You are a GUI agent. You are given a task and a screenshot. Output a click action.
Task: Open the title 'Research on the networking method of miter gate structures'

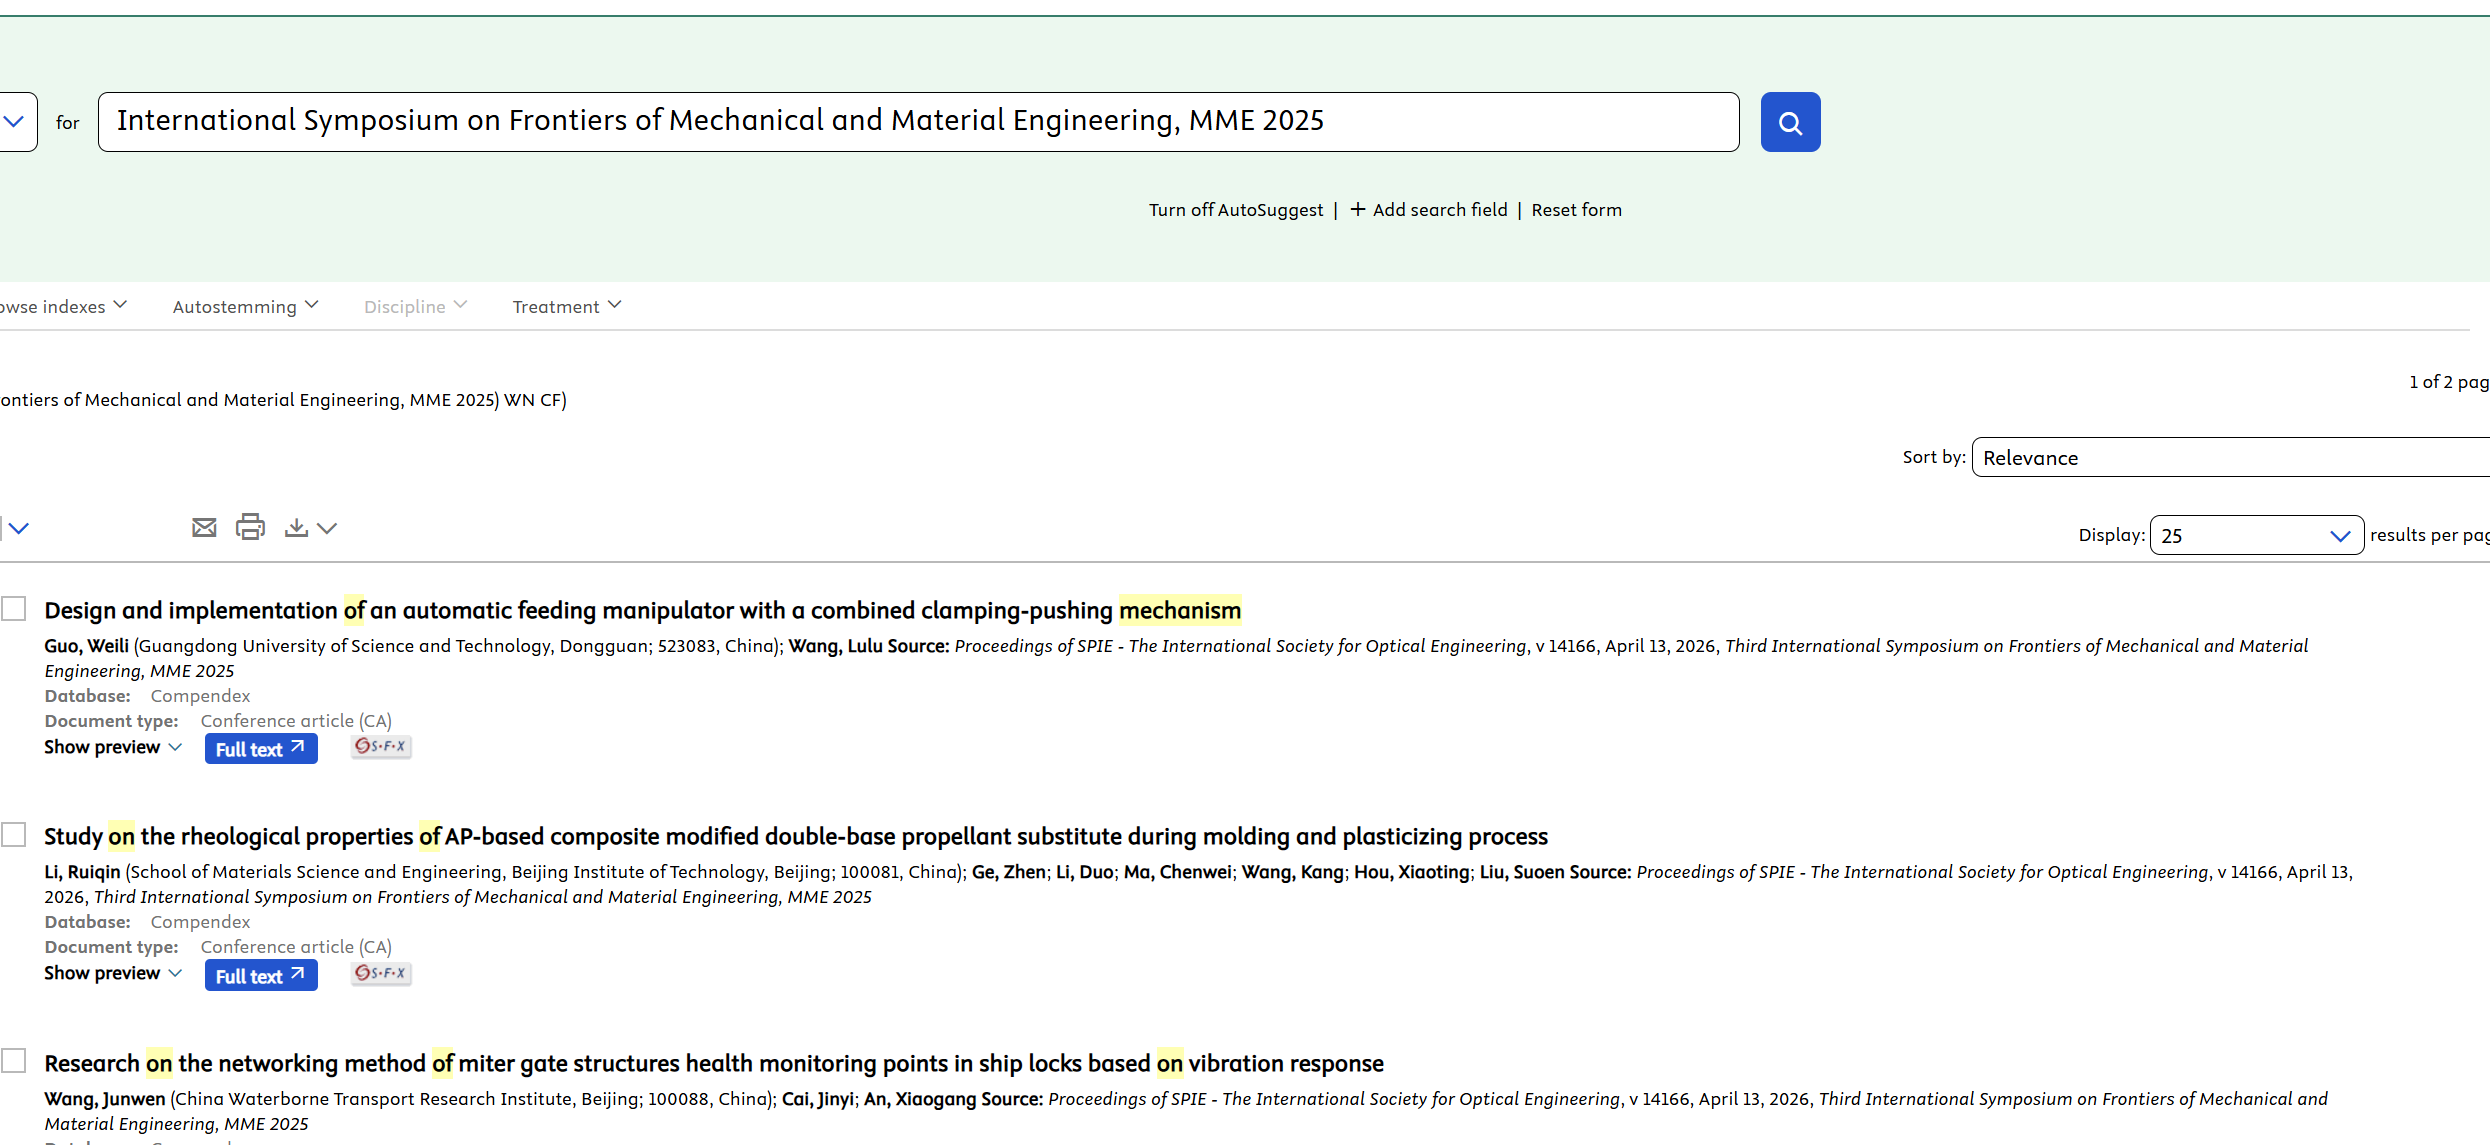pos(714,1063)
